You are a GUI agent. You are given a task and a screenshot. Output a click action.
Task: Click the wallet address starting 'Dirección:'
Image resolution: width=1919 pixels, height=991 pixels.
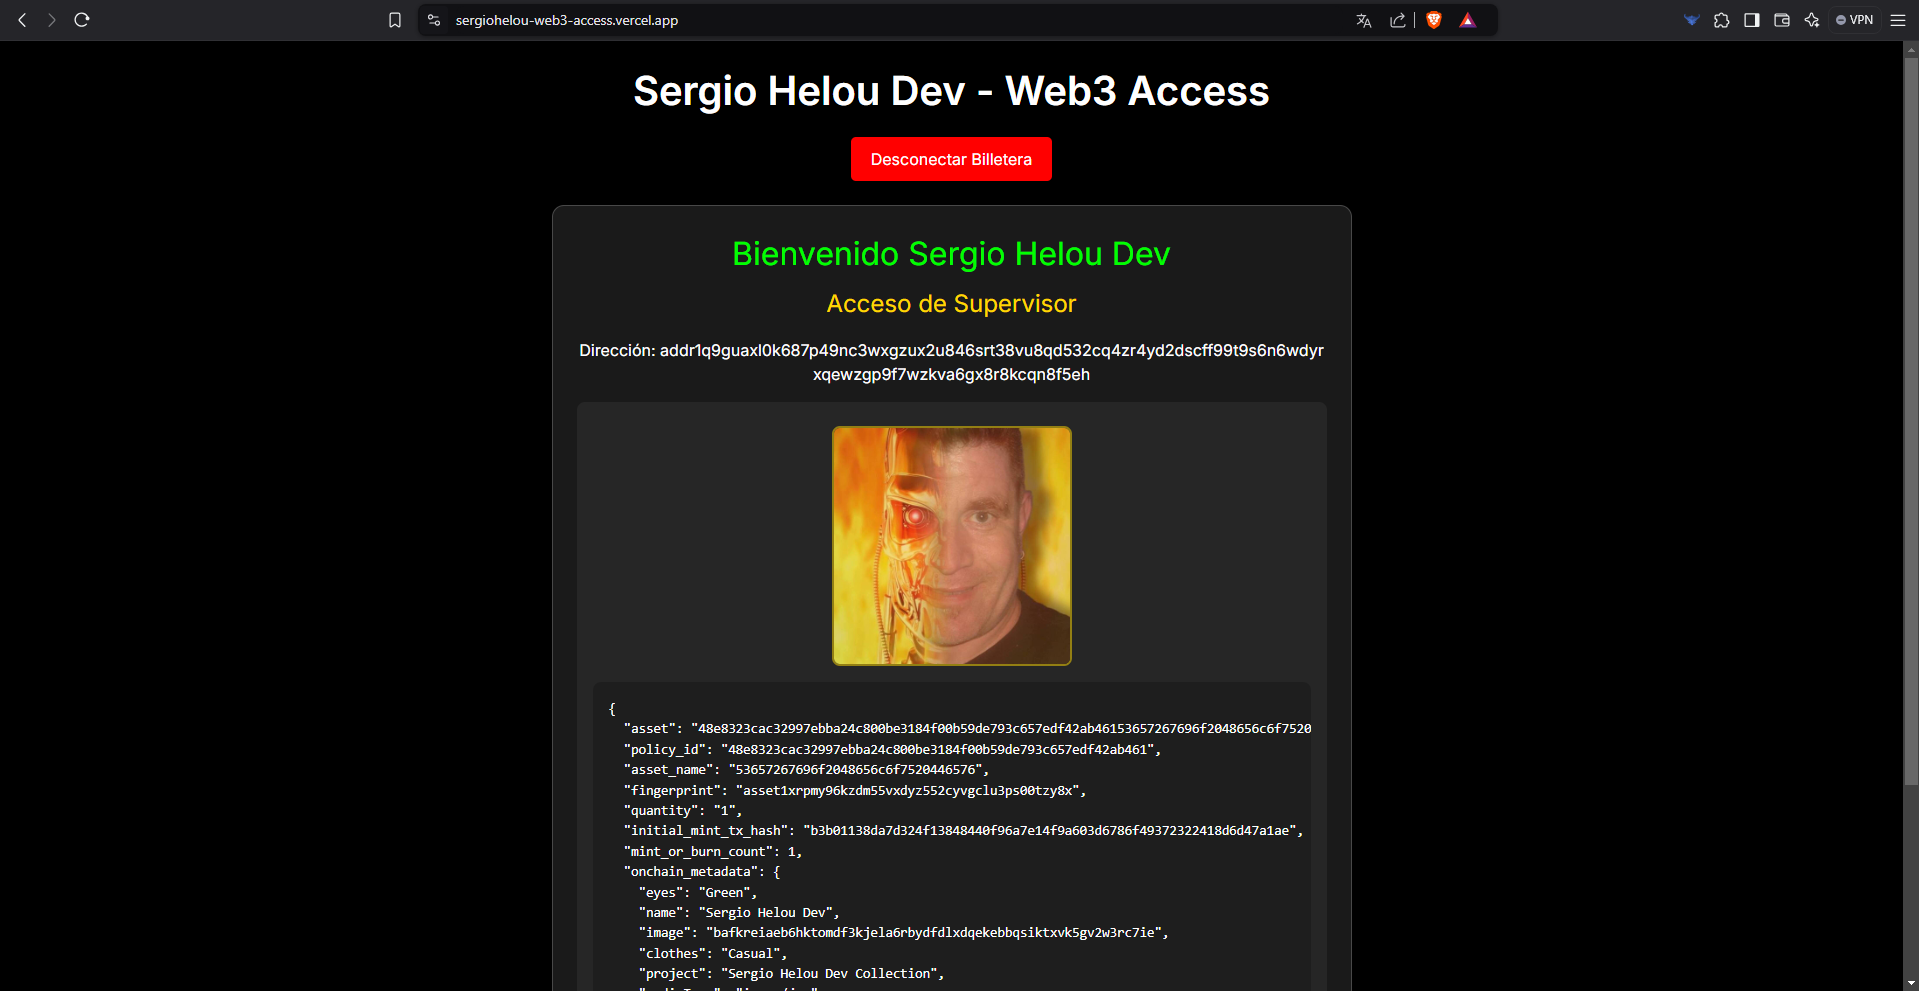coord(951,362)
